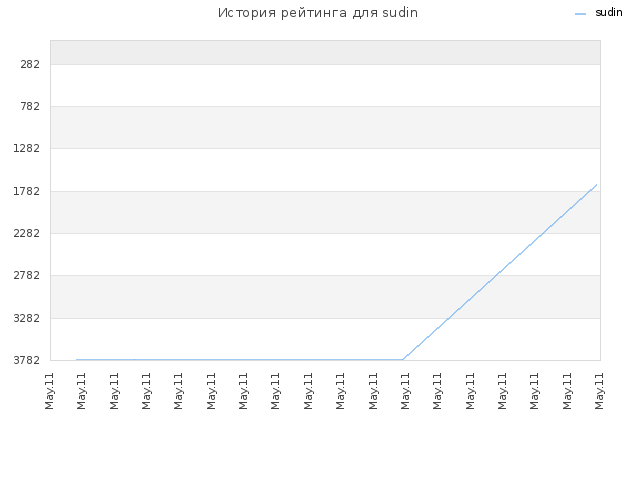
Task: Select the 1782 y-axis label
Action: [27, 191]
